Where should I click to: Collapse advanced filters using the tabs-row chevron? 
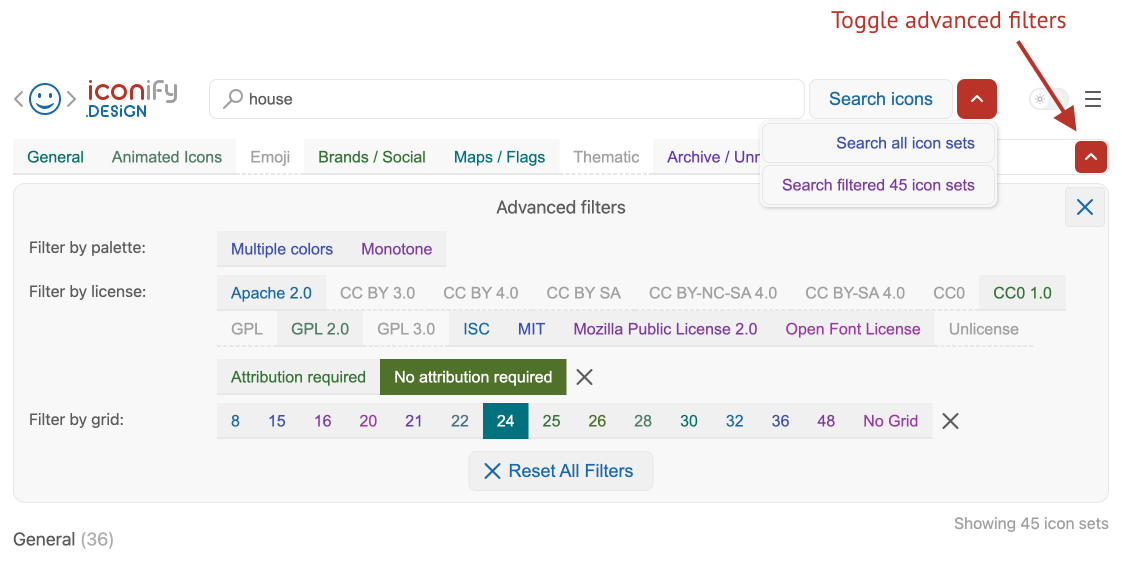1091,157
